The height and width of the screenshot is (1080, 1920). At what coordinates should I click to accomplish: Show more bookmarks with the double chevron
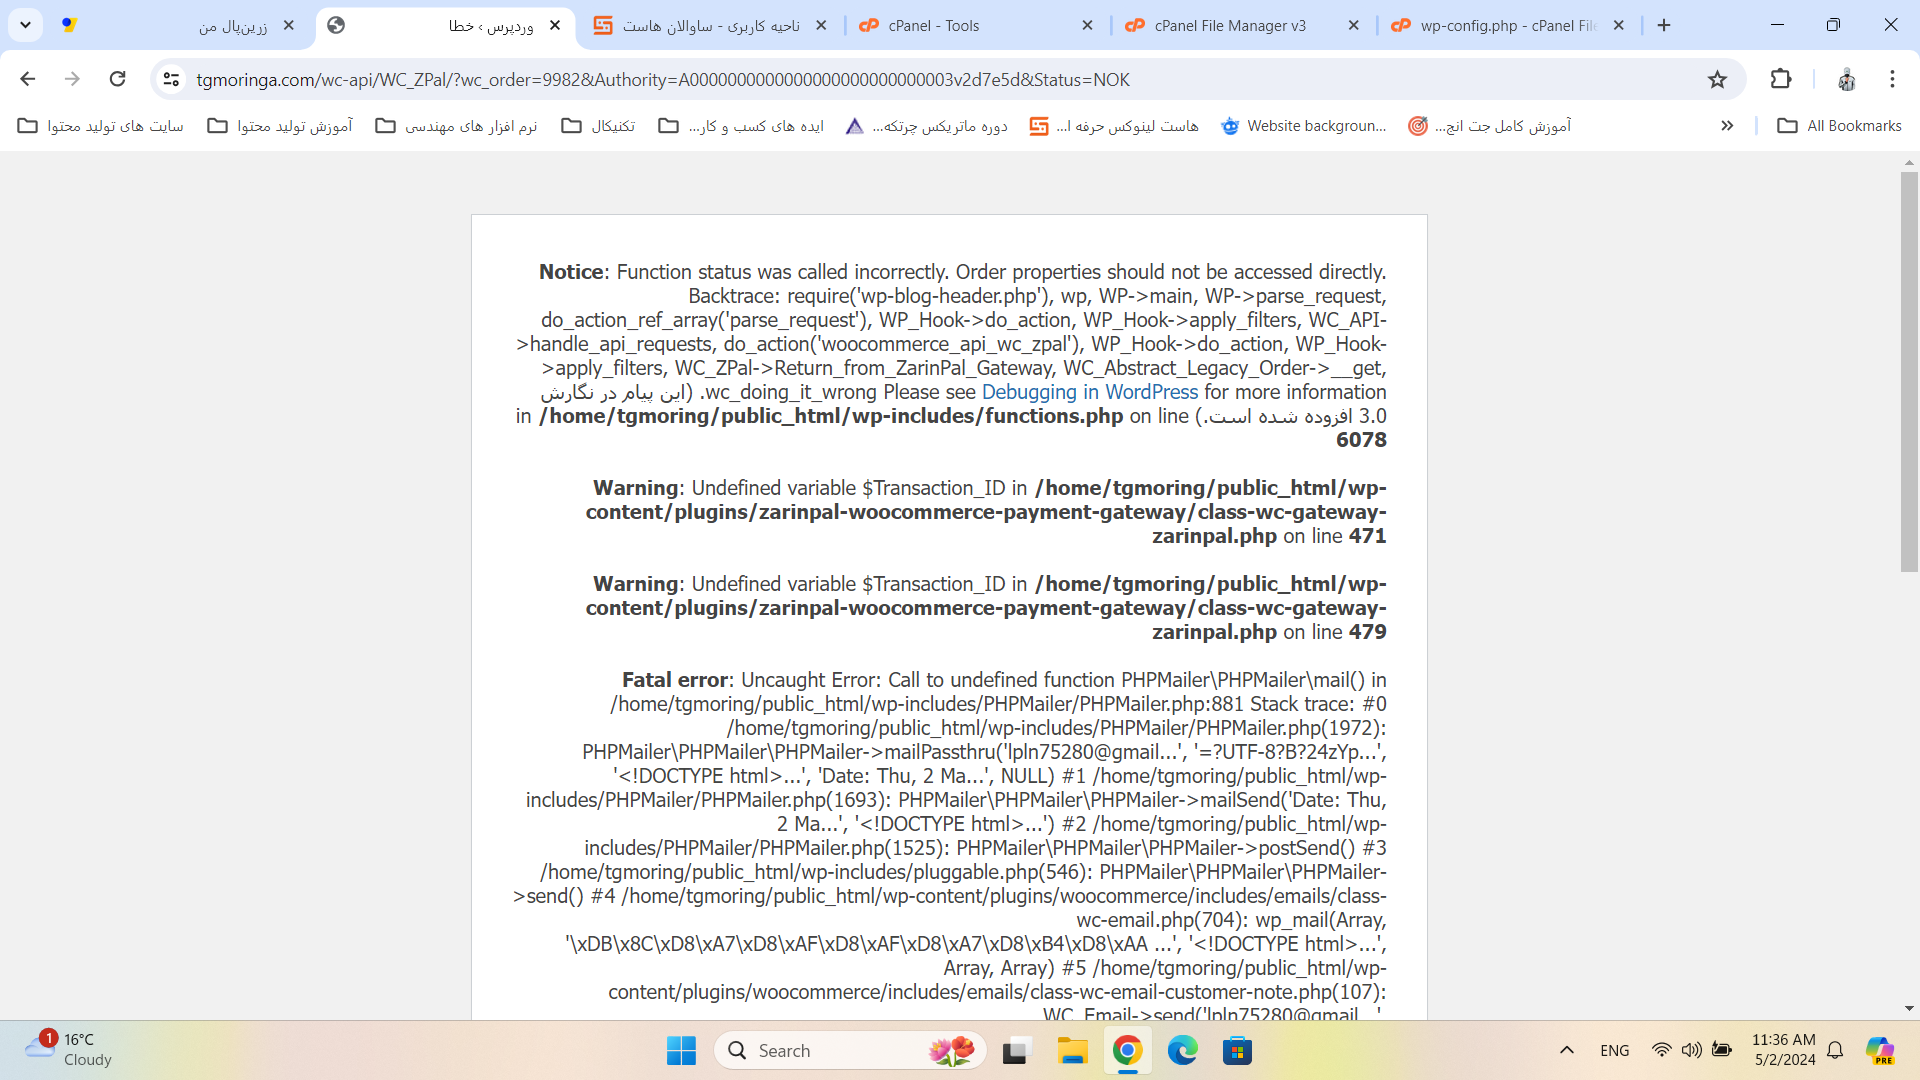click(x=1727, y=126)
